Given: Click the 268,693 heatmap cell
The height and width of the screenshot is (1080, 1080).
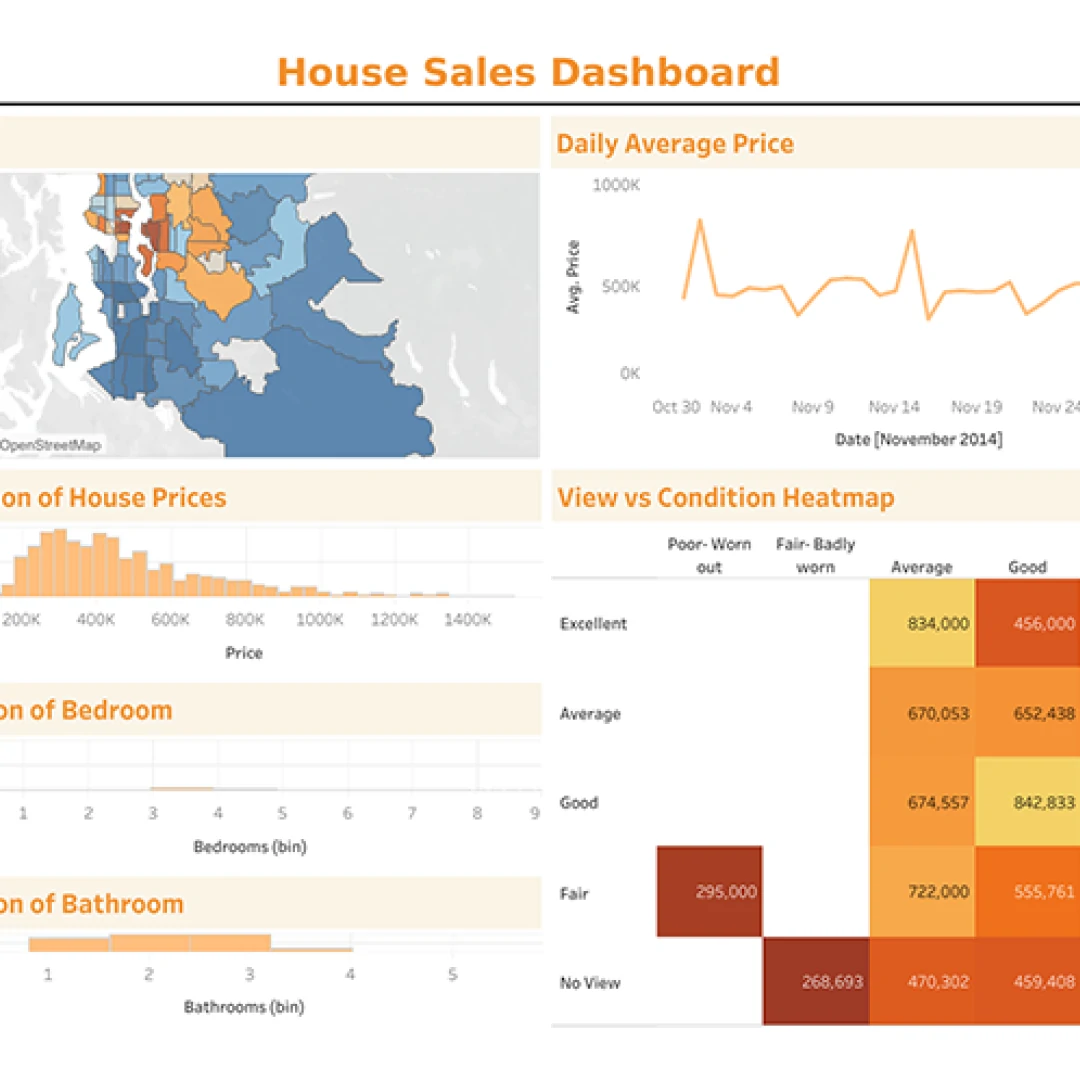Looking at the screenshot, I should point(816,981).
